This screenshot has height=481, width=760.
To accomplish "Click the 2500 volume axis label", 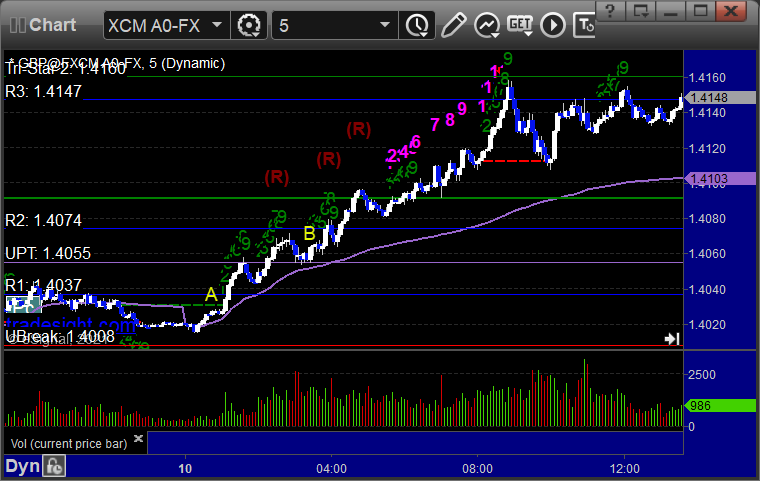I will pyautogui.click(x=702, y=375).
